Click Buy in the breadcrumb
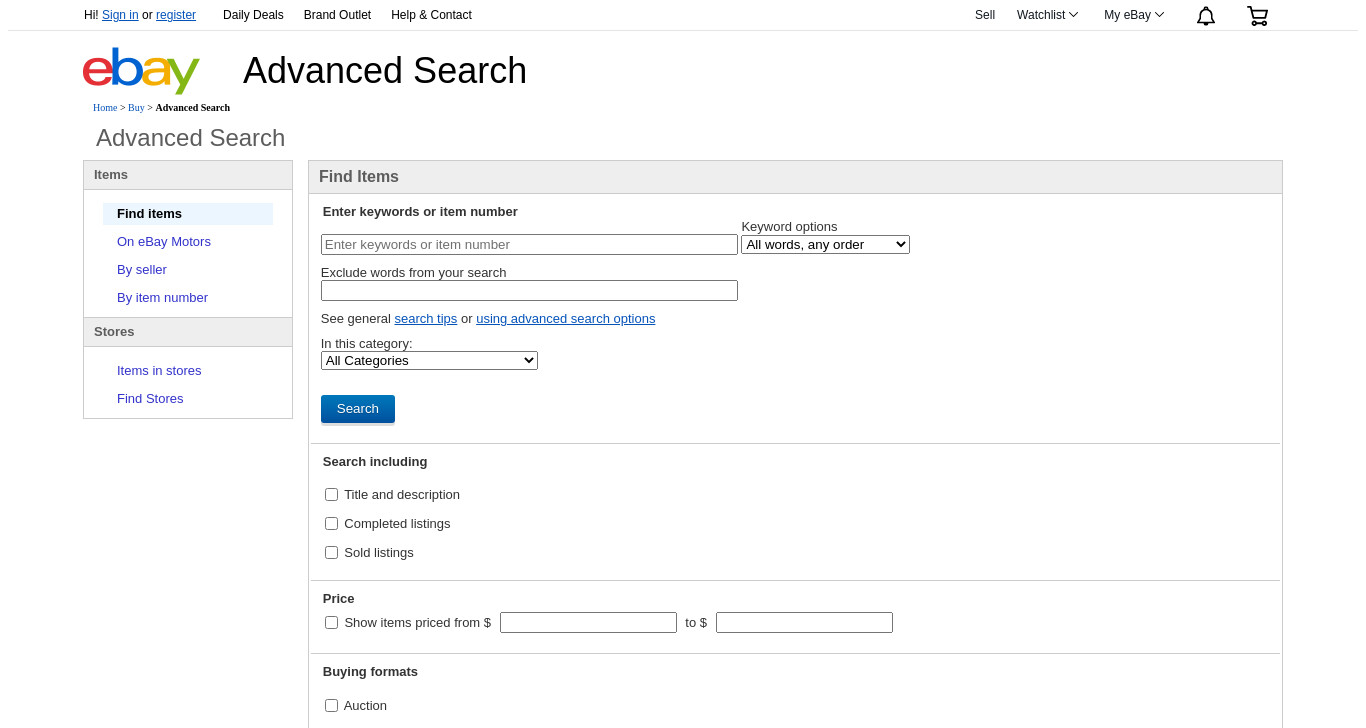The width and height of the screenshot is (1366, 728). (x=136, y=107)
